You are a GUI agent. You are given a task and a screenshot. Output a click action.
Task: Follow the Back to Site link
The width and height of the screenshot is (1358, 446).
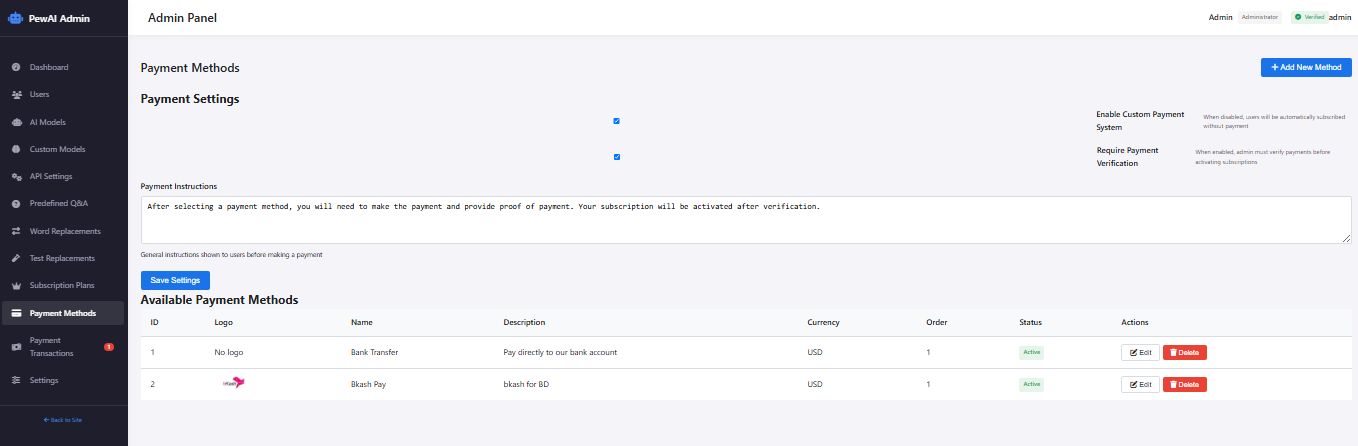pyautogui.click(x=63, y=420)
